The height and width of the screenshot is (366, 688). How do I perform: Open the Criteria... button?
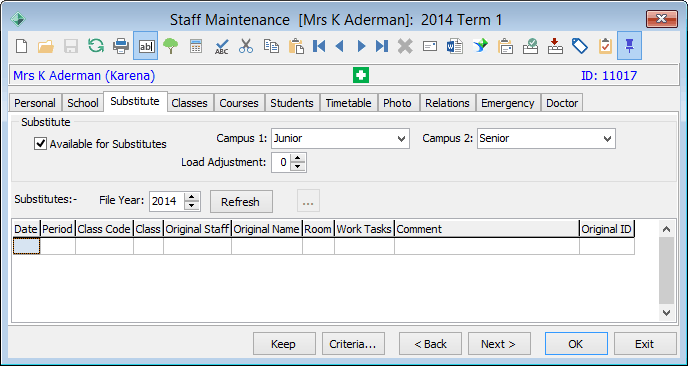tap(353, 344)
